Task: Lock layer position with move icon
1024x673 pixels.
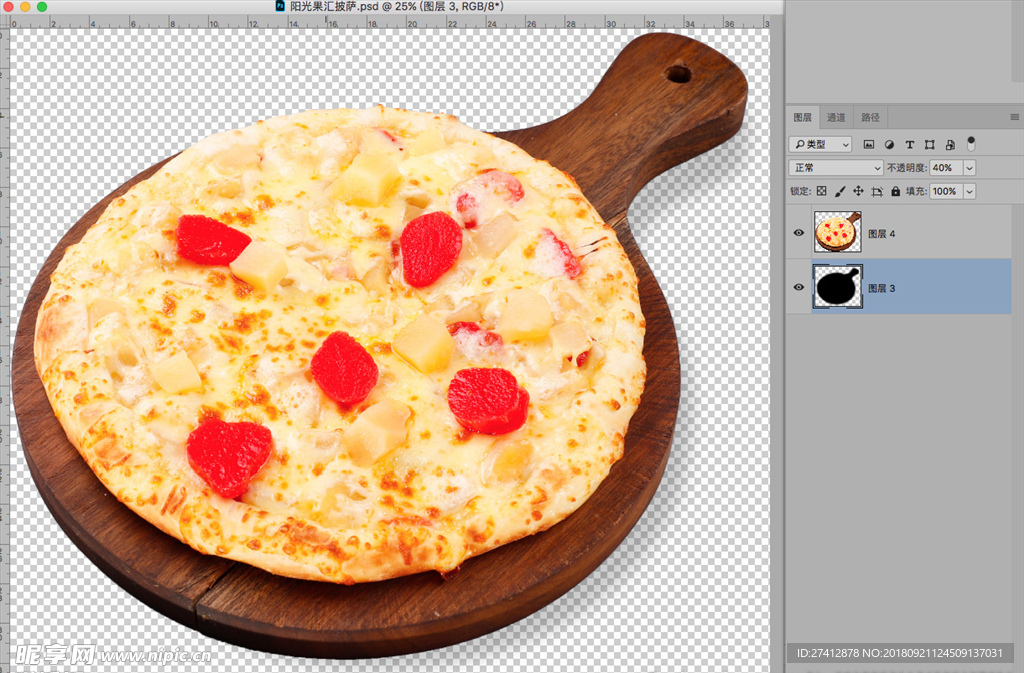Action: point(858,191)
